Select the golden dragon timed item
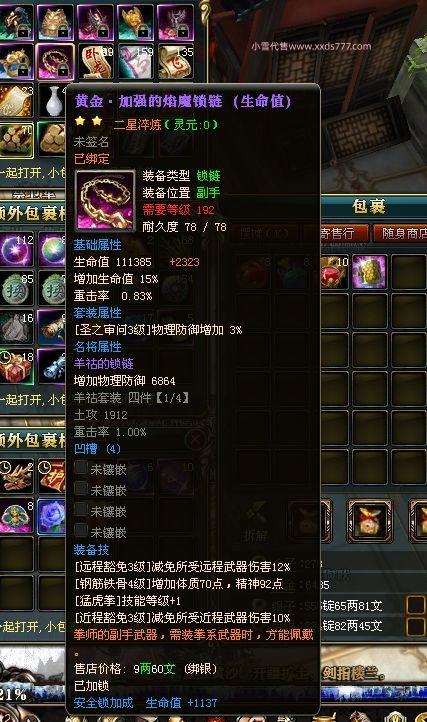Screen dimensions: 427x722 click(x=17, y=476)
